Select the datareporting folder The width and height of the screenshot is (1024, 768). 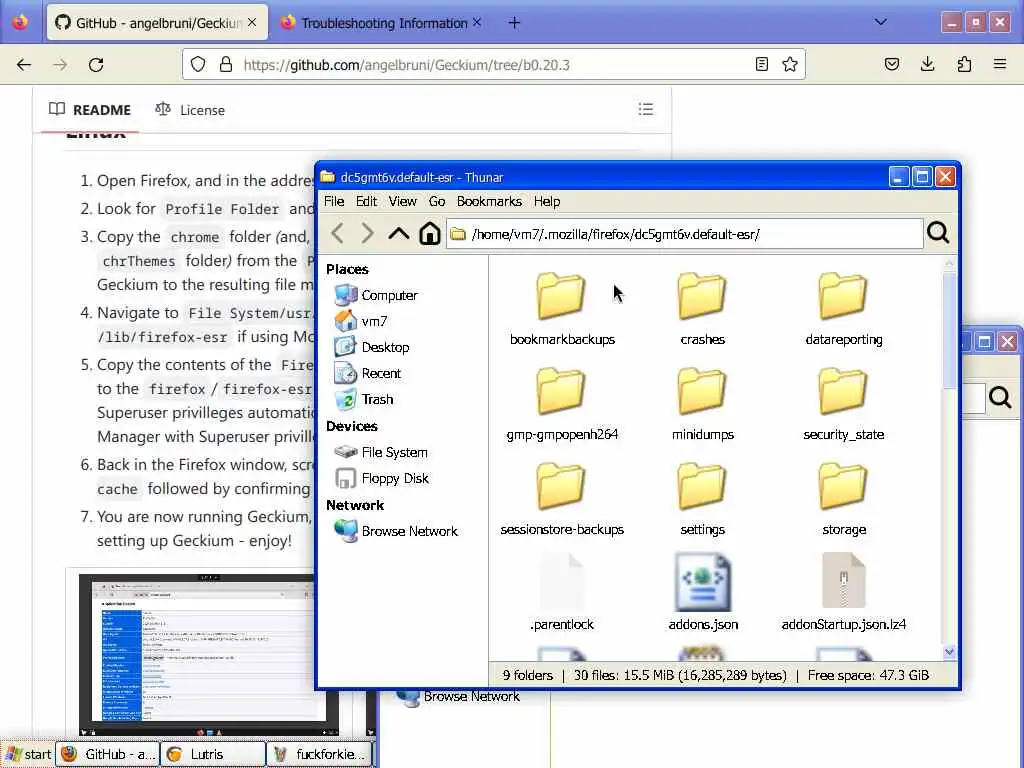point(843,308)
